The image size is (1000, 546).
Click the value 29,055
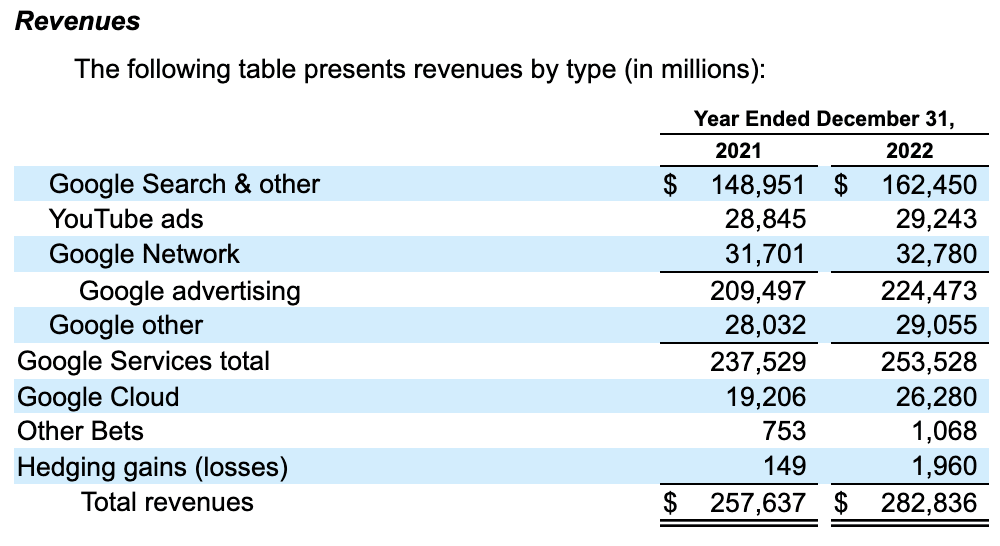936,325
